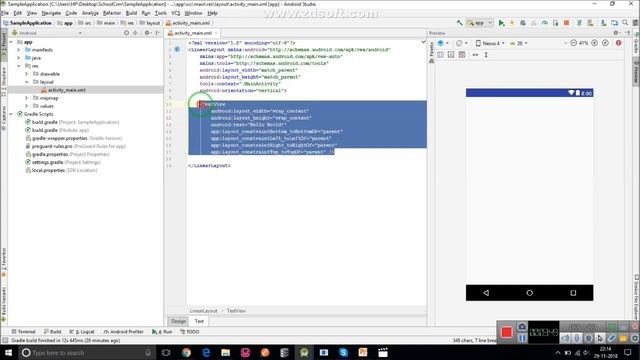Pause the screen recording
This screenshot has height=360, width=640.
click(x=522, y=338)
